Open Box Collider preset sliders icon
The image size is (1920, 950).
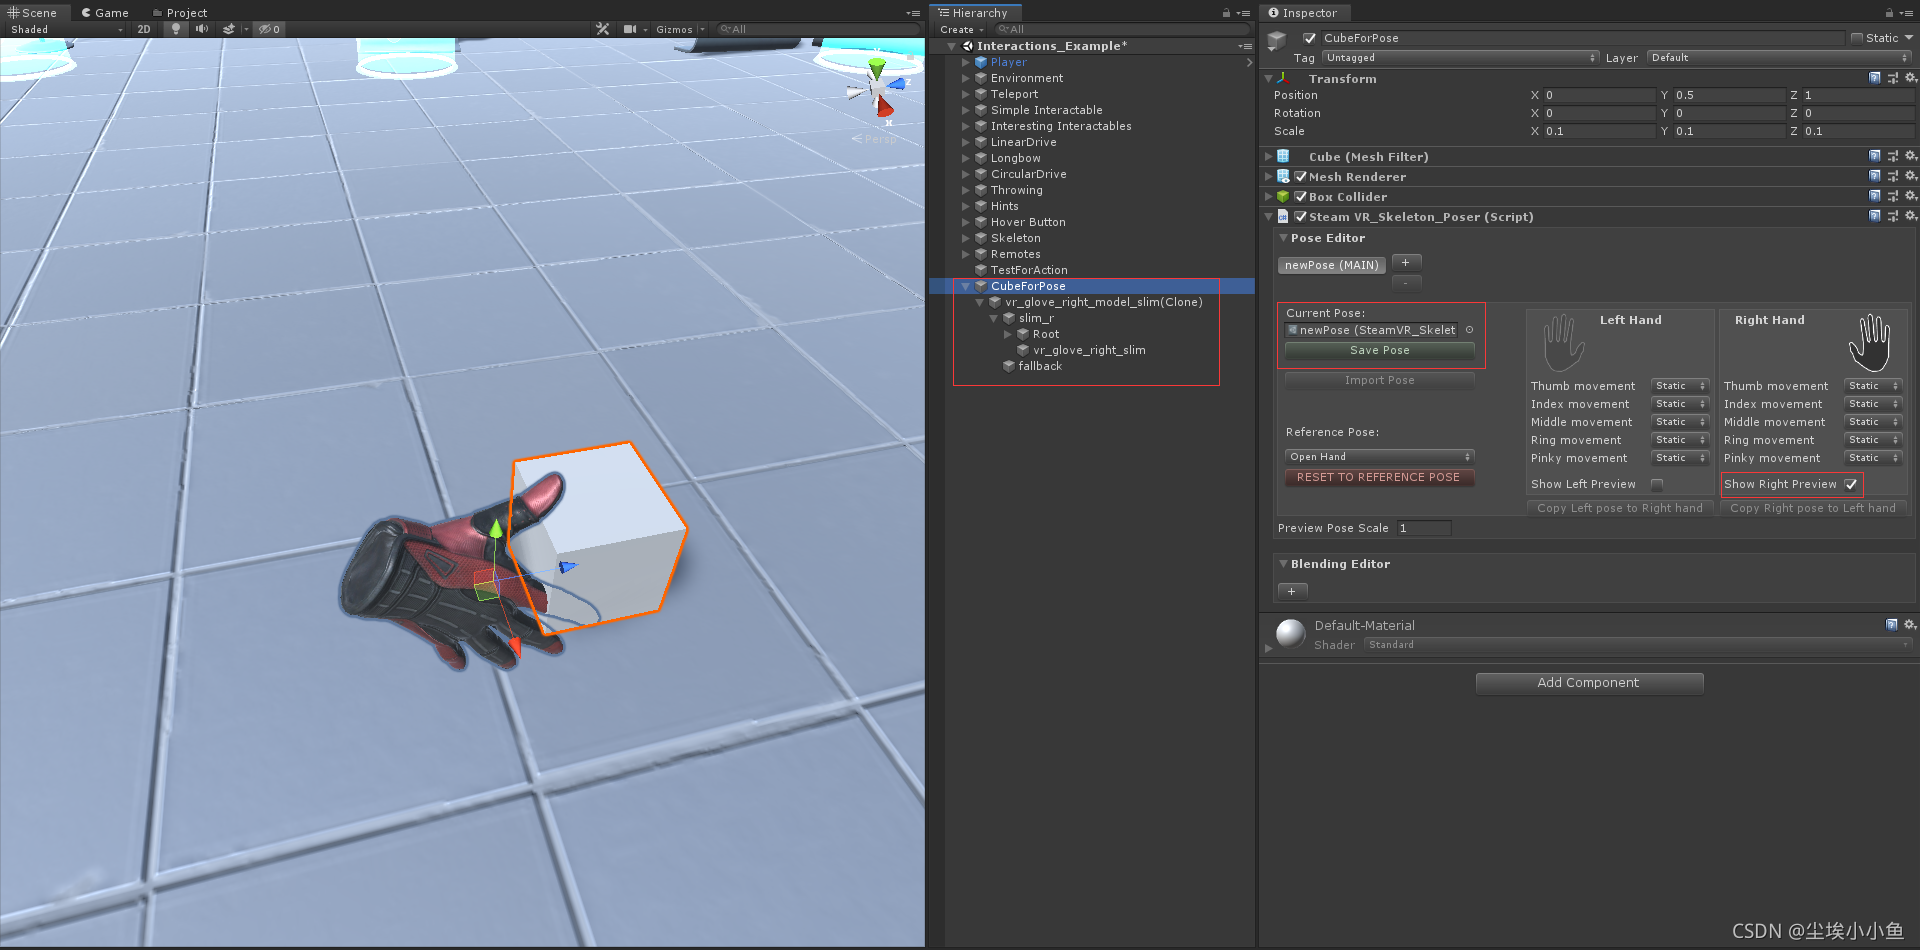coord(1893,196)
